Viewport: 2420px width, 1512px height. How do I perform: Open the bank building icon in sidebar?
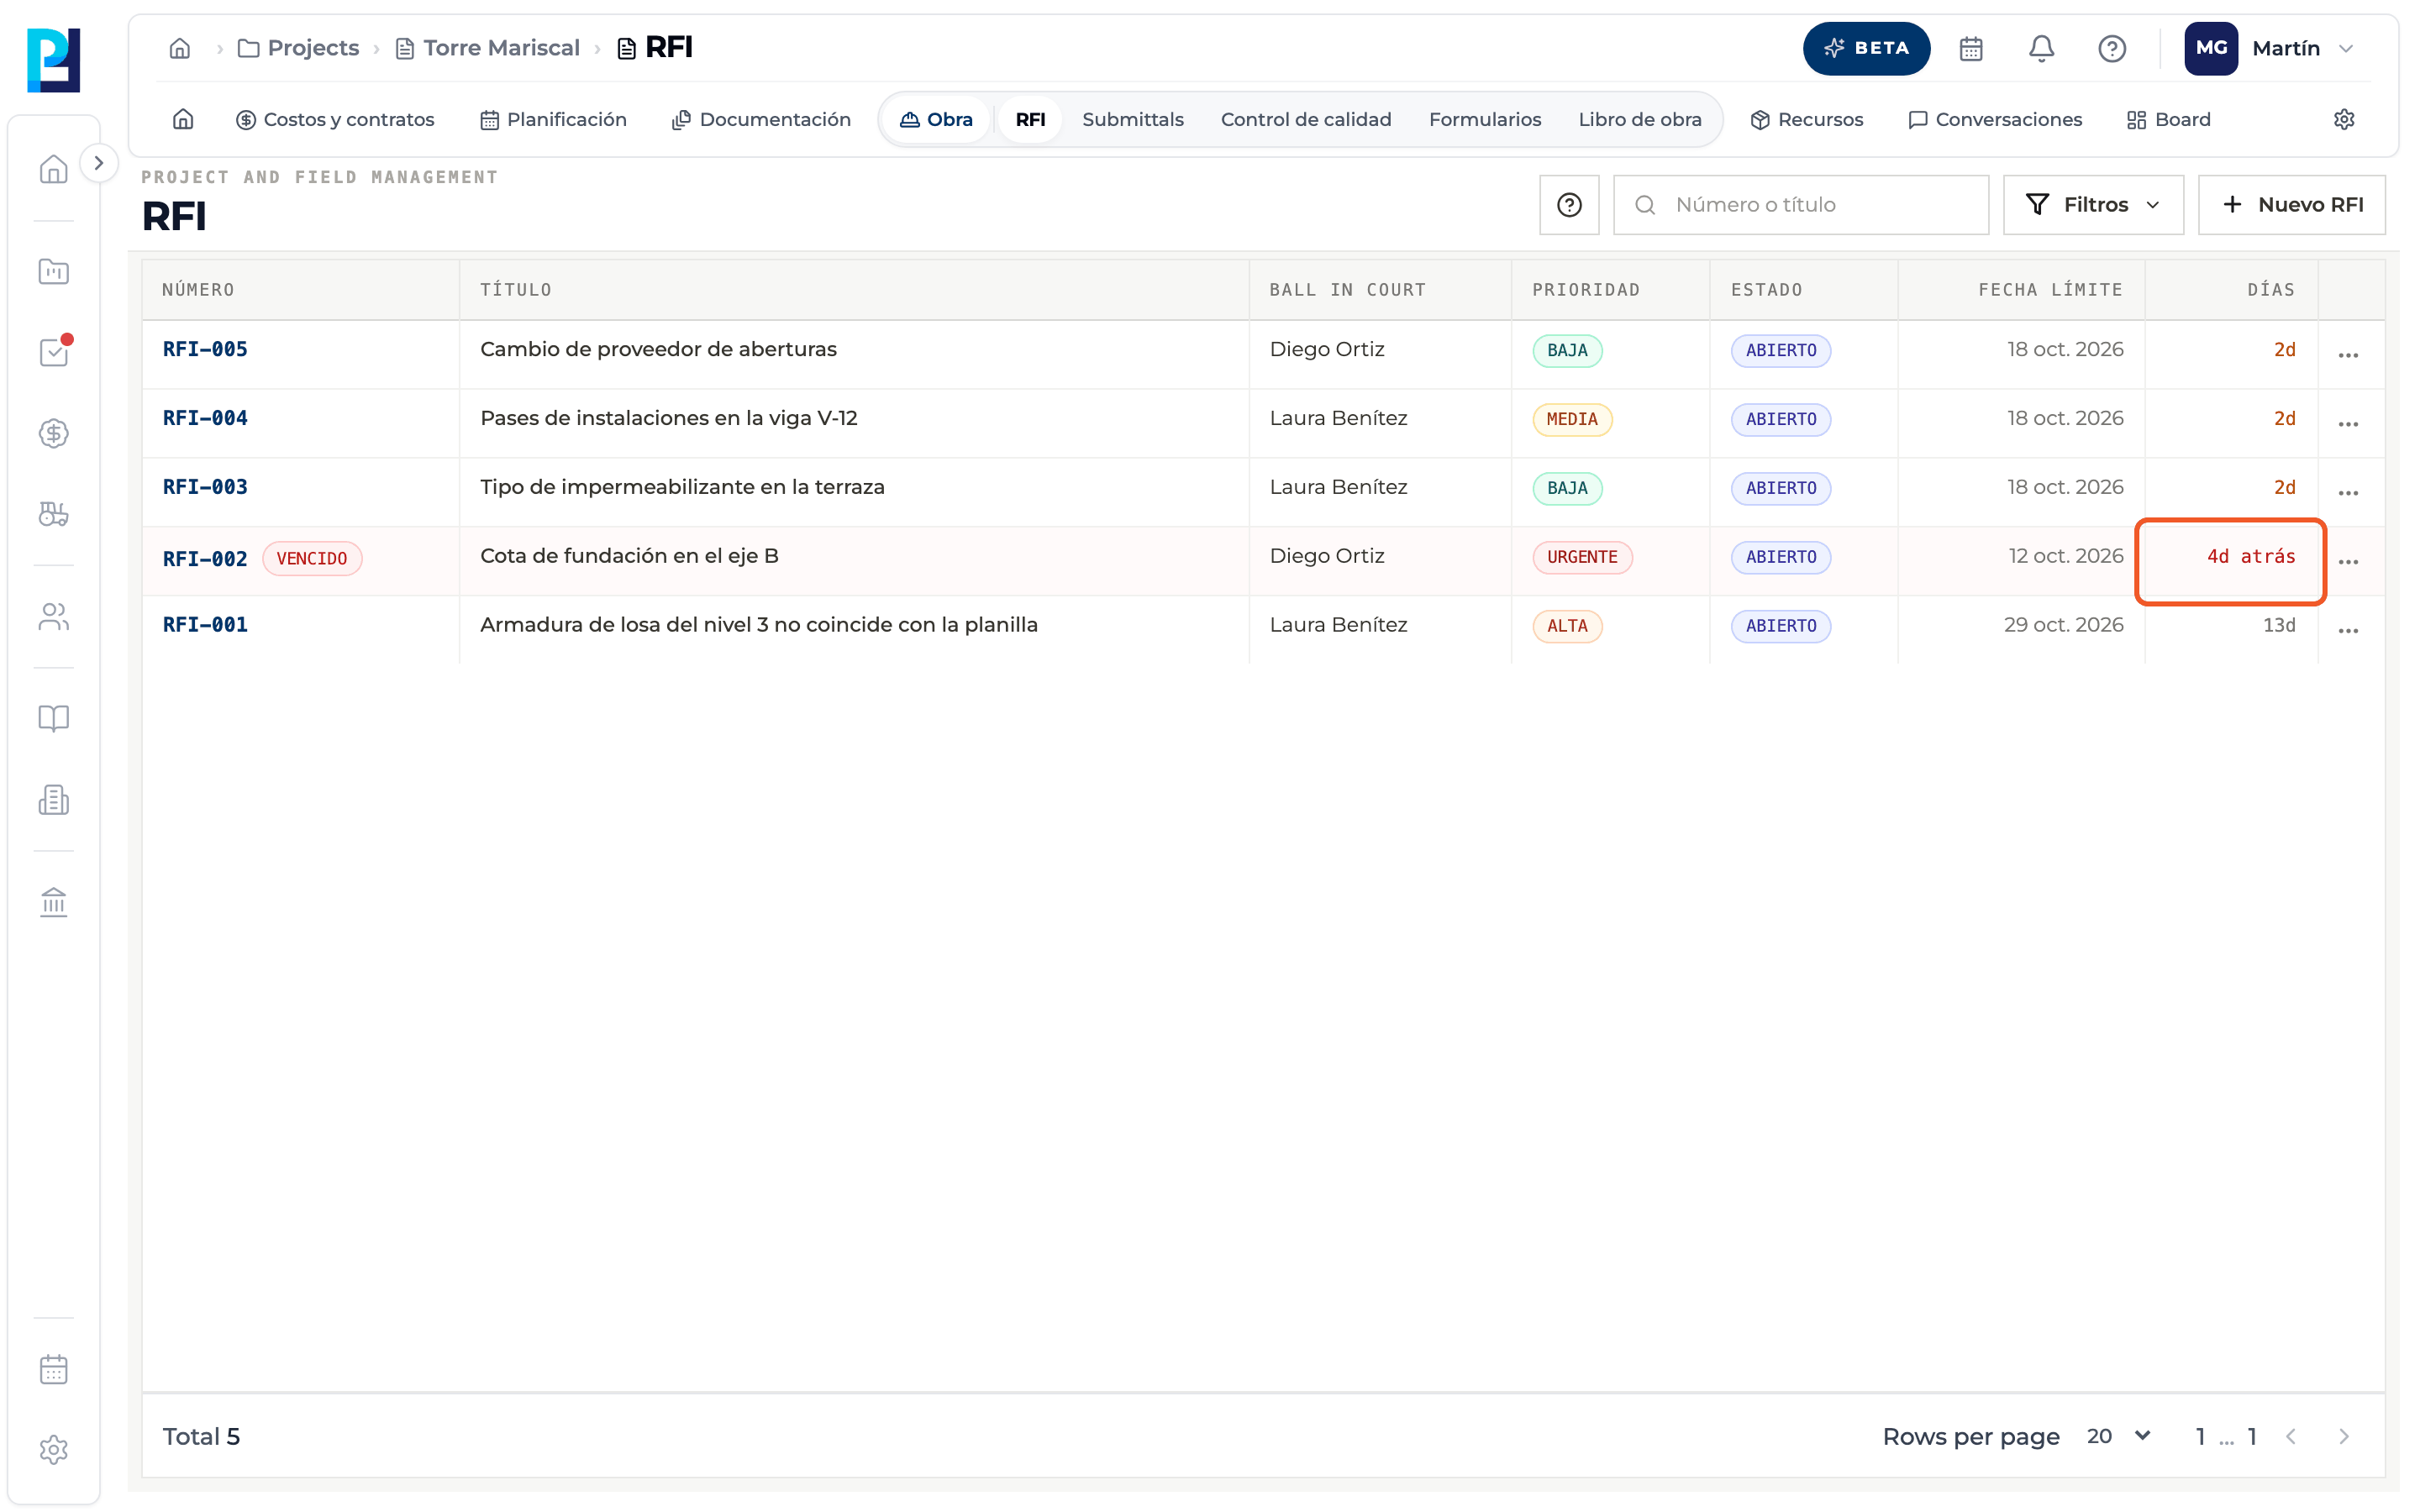54,902
